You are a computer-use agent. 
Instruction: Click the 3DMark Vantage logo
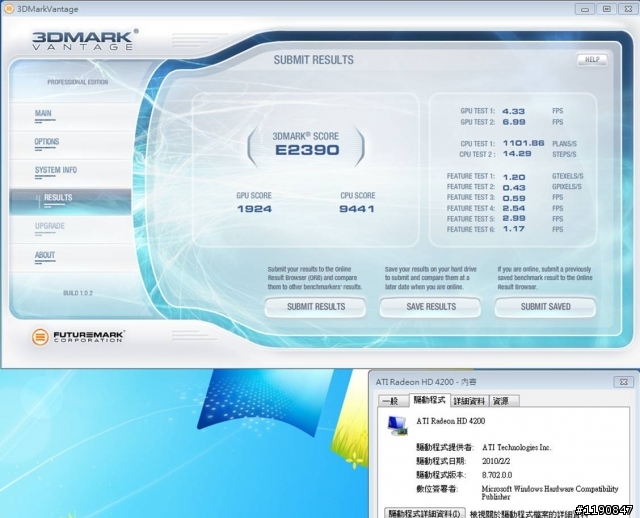85,40
